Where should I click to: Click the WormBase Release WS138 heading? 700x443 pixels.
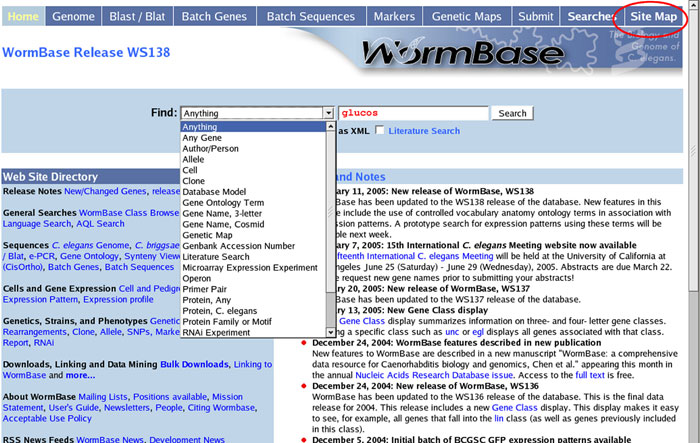(86, 52)
